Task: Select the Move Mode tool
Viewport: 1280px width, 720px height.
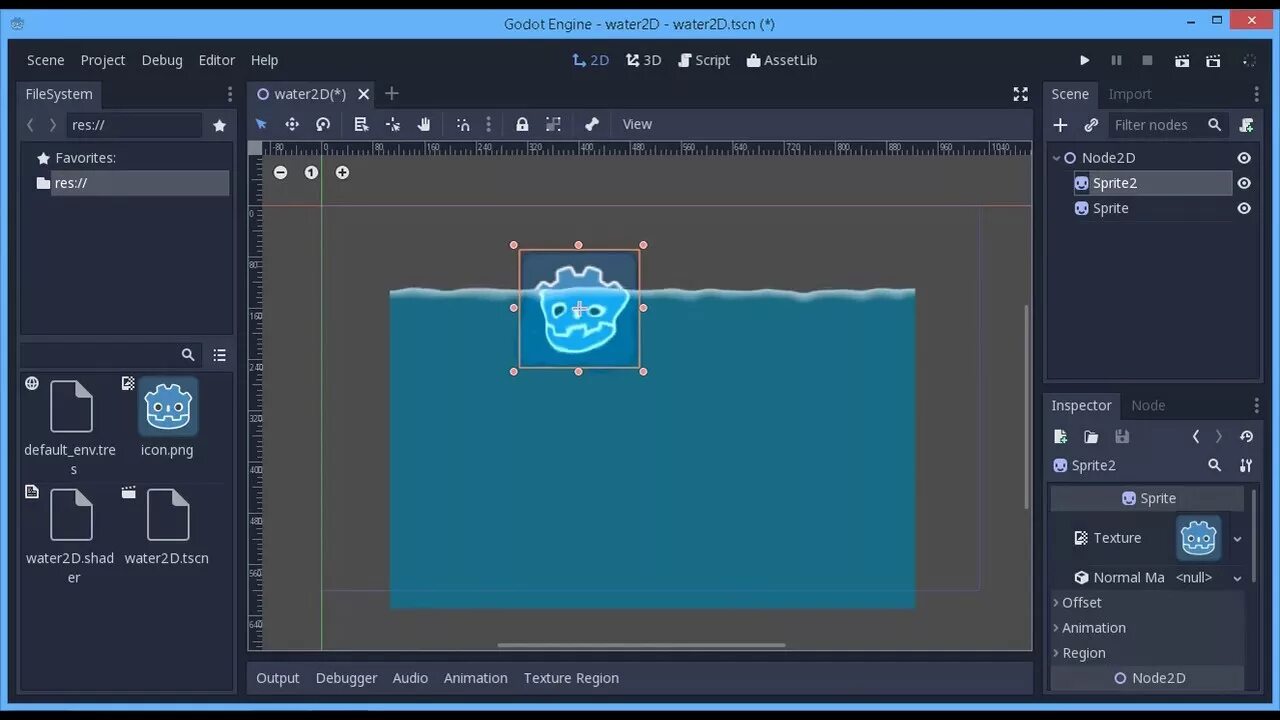Action: coord(292,124)
